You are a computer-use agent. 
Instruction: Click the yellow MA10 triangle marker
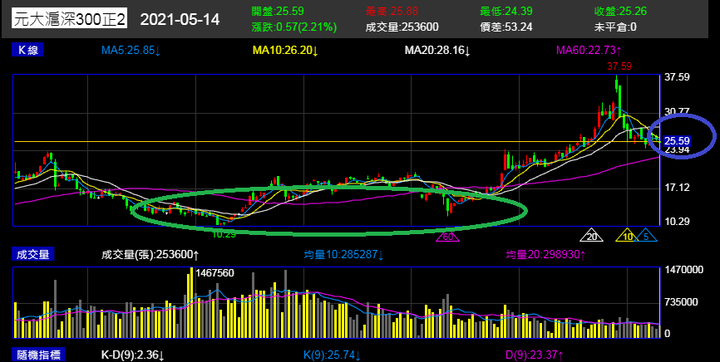point(627,235)
